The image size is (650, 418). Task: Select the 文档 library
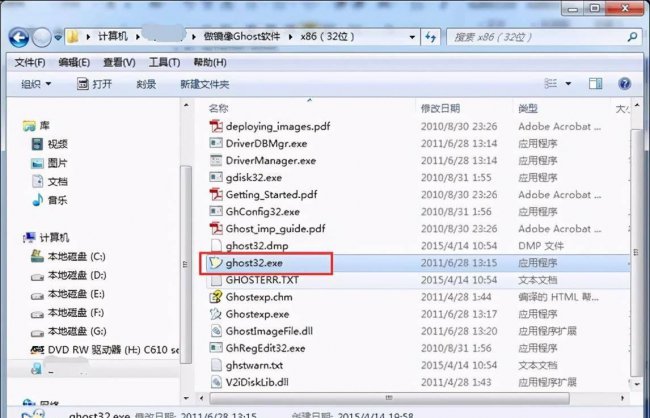(49, 181)
